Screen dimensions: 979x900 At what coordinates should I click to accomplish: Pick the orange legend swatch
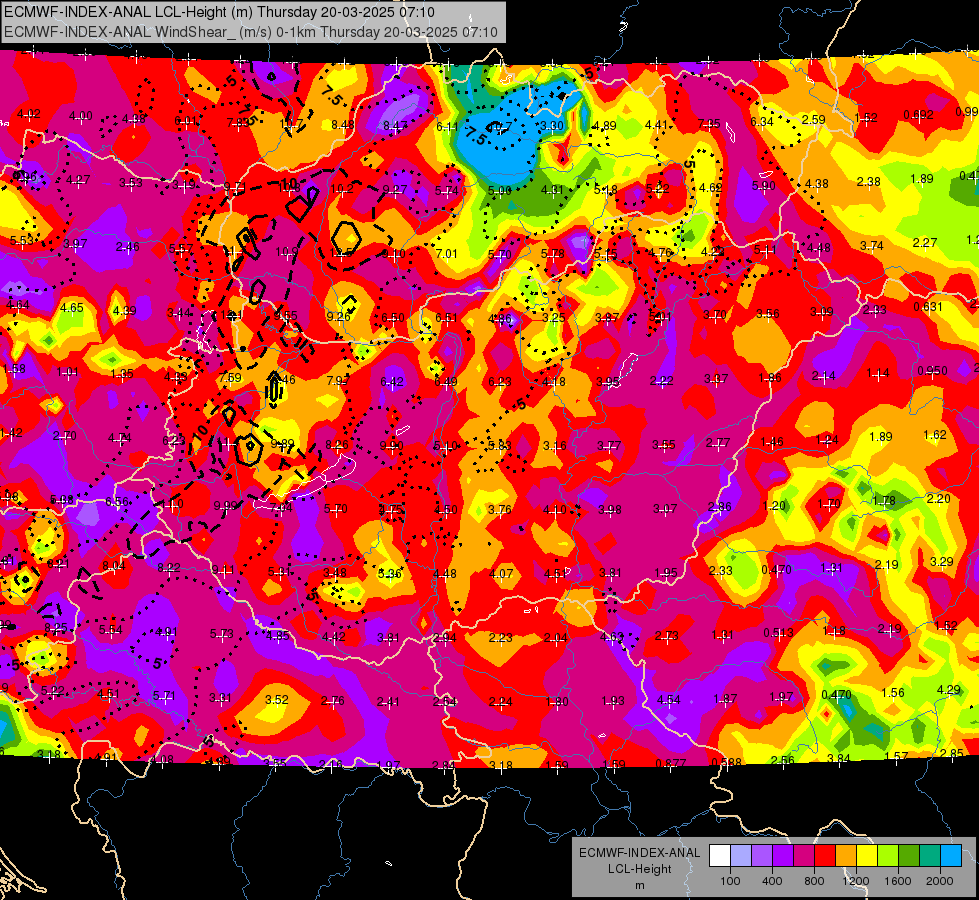[845, 856]
